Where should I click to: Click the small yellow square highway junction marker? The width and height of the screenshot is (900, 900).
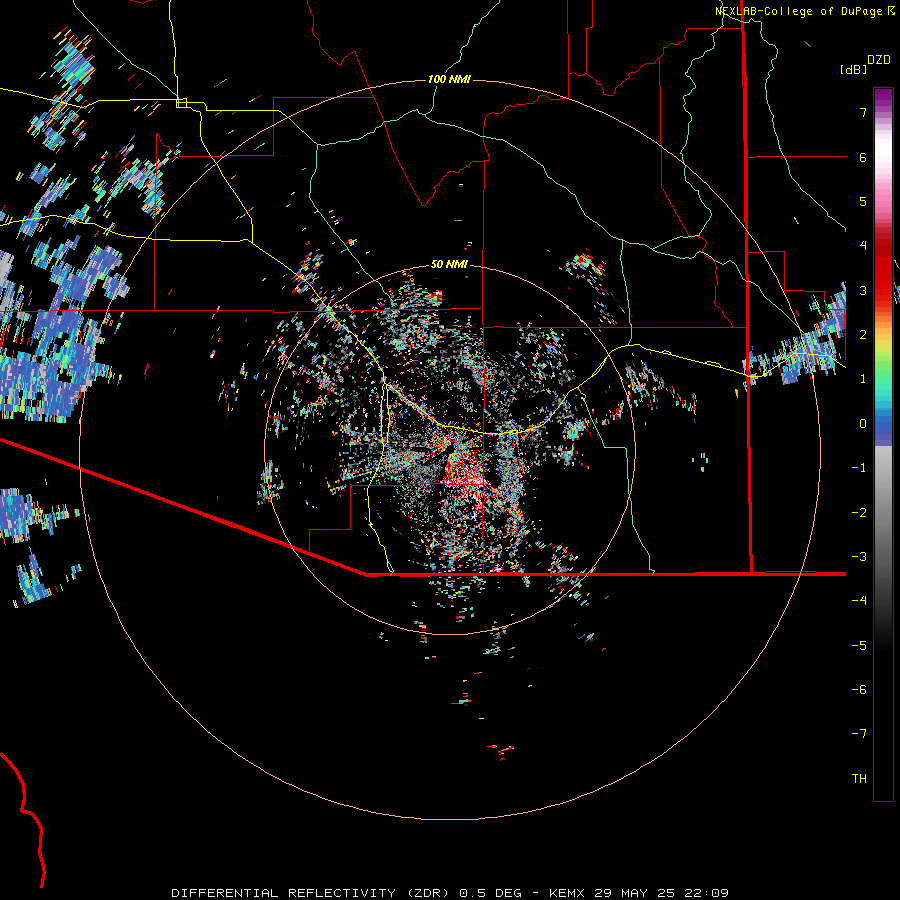(x=181, y=103)
